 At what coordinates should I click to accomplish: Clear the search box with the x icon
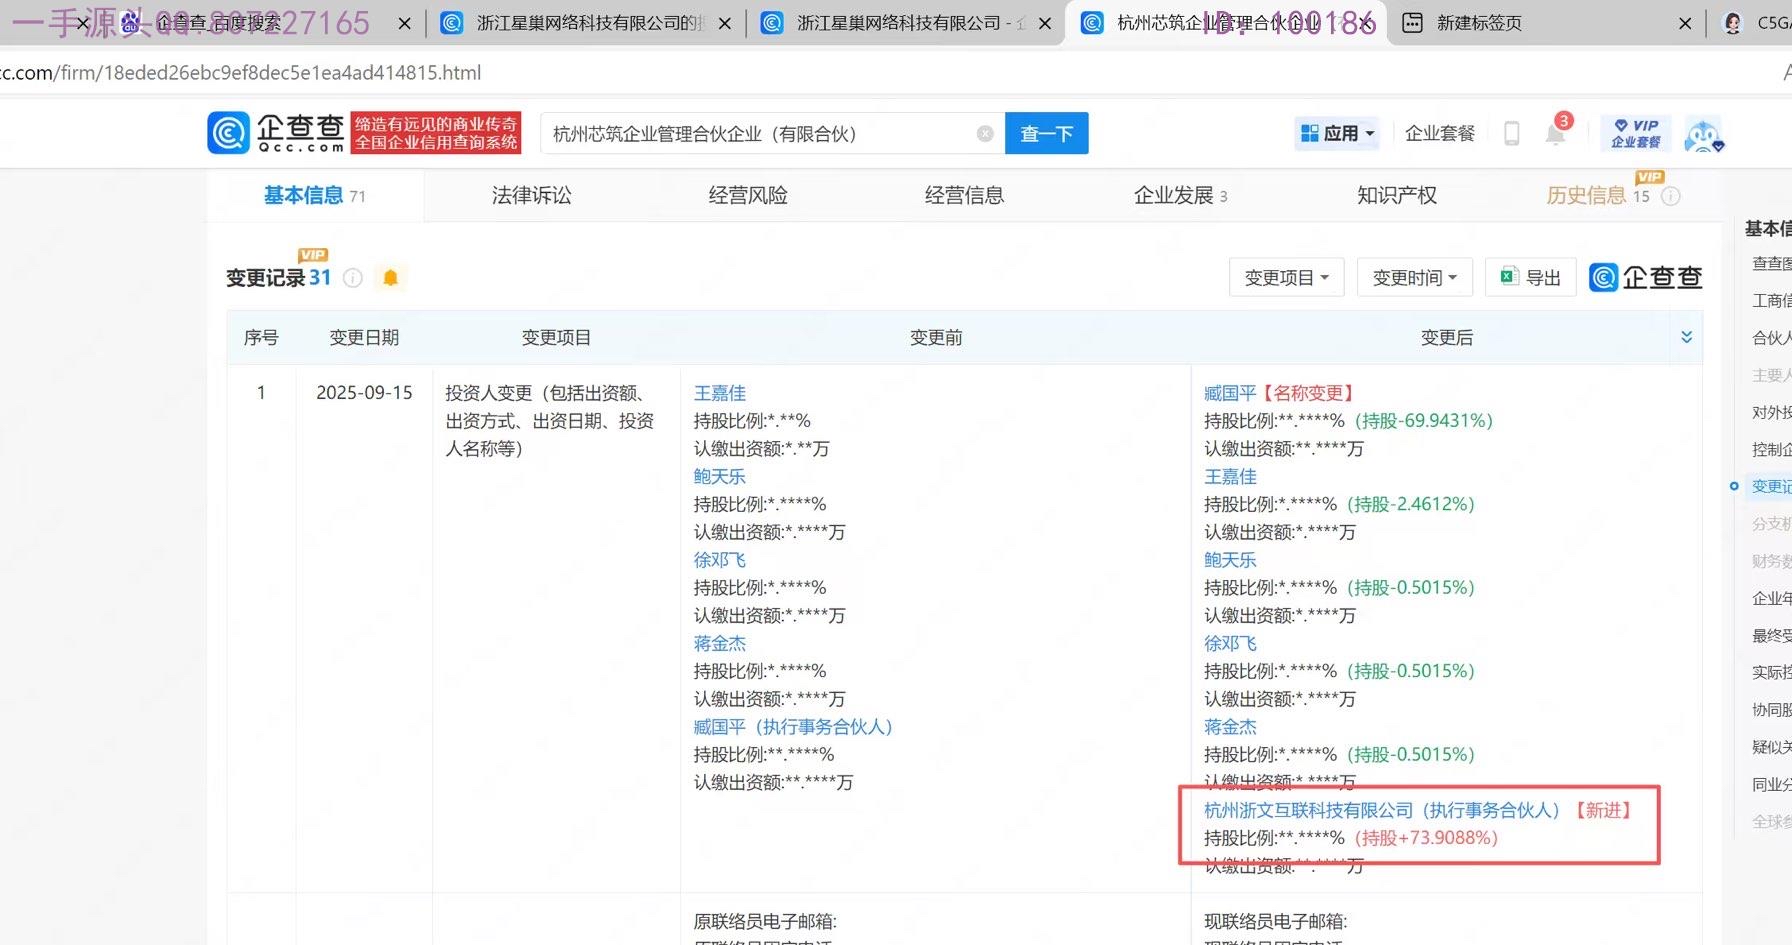[985, 134]
